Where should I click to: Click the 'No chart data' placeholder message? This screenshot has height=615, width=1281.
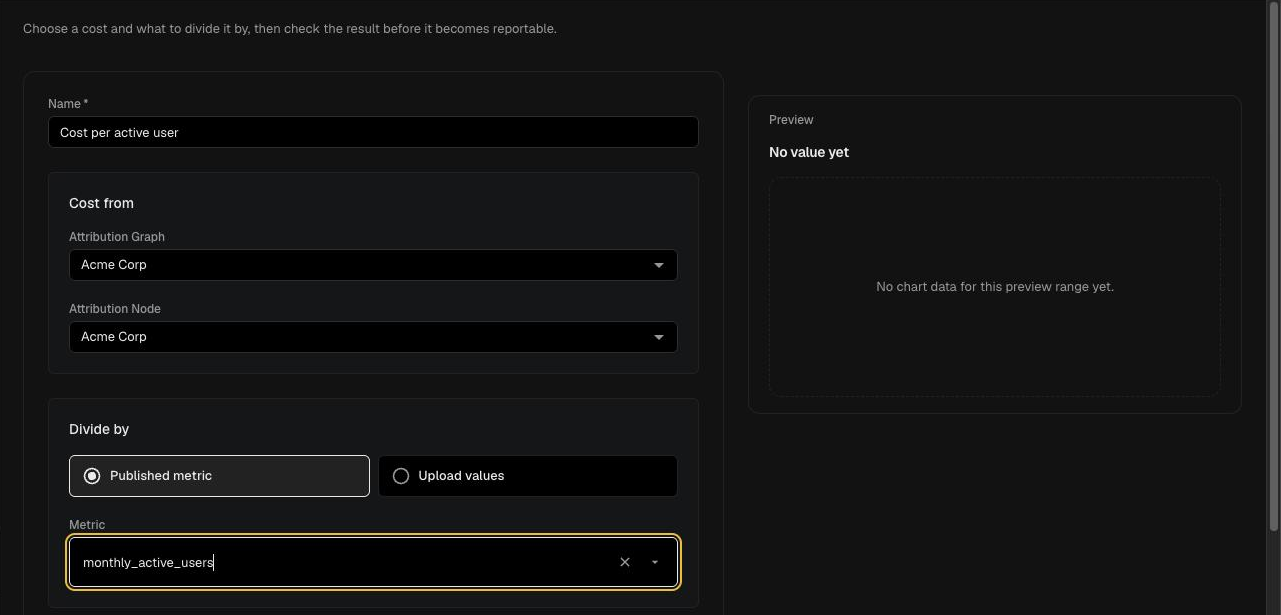click(x=995, y=287)
